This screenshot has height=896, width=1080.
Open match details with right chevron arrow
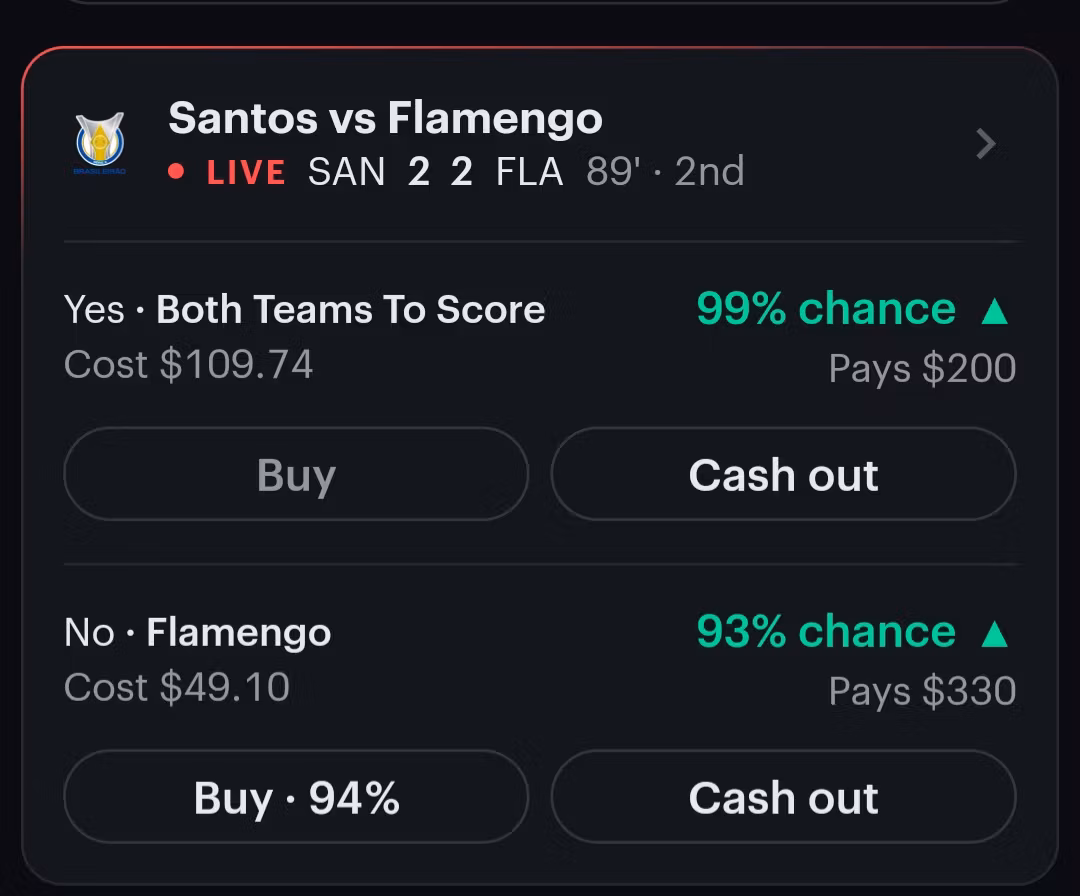click(x=986, y=143)
